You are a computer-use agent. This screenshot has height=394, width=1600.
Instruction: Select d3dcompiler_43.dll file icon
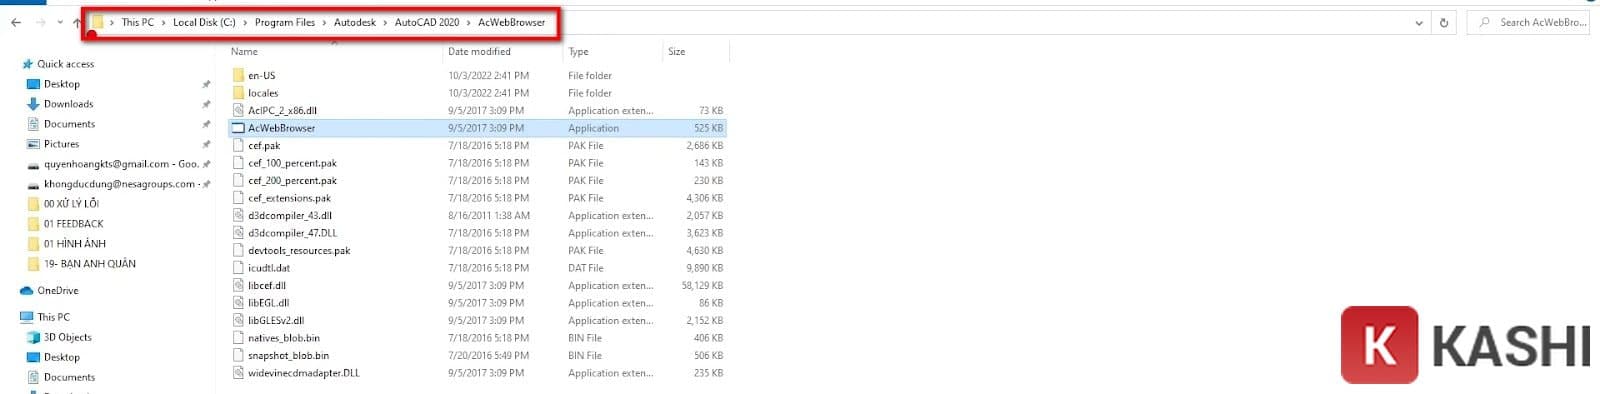(x=238, y=215)
